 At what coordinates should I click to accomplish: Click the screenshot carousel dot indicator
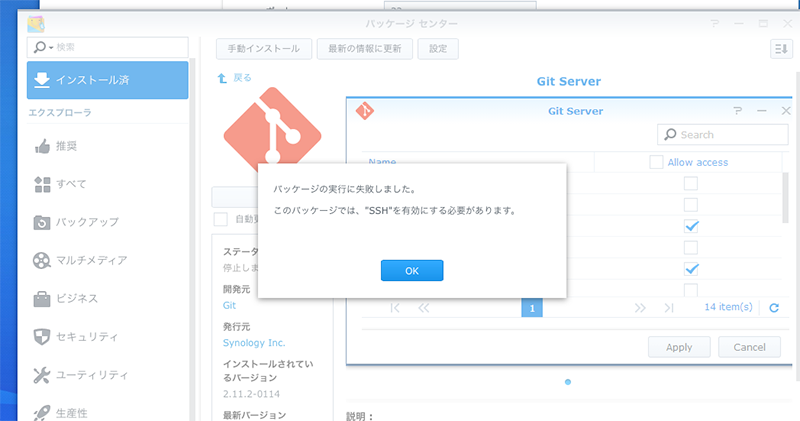point(568,382)
